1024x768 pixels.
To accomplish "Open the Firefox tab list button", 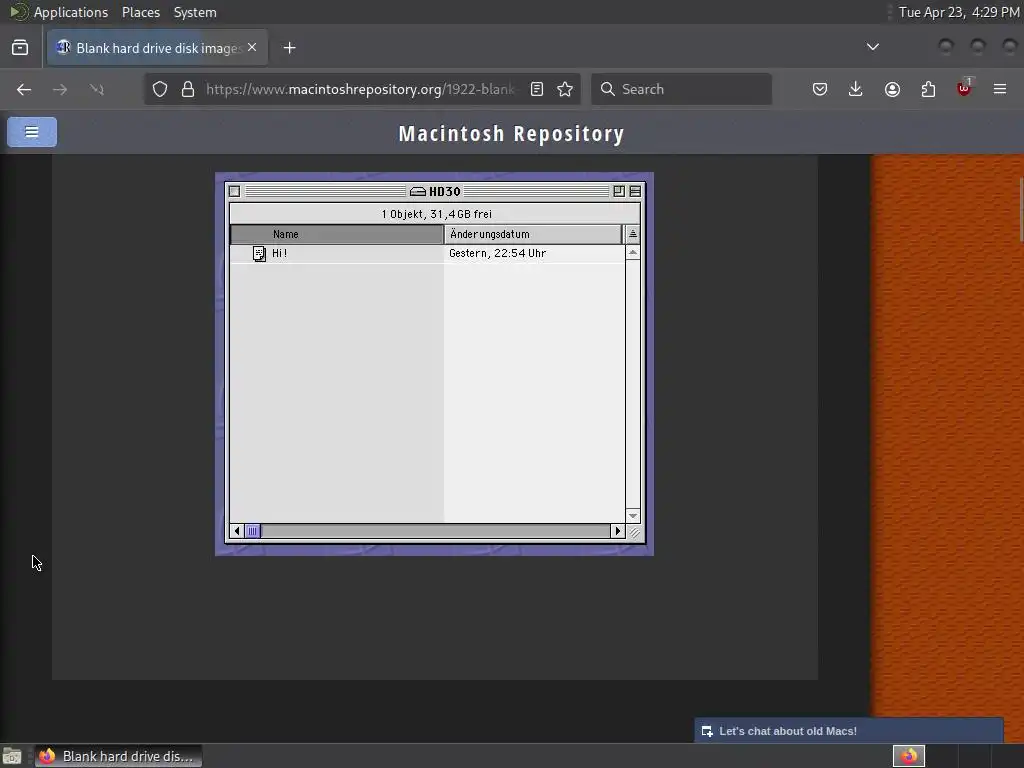I will point(20,48).
